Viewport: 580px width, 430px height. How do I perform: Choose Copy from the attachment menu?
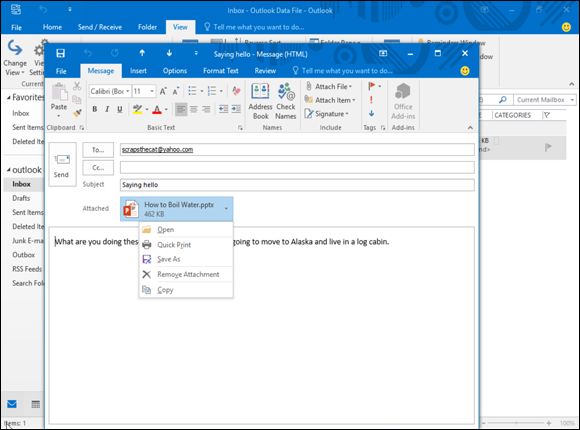(186, 290)
